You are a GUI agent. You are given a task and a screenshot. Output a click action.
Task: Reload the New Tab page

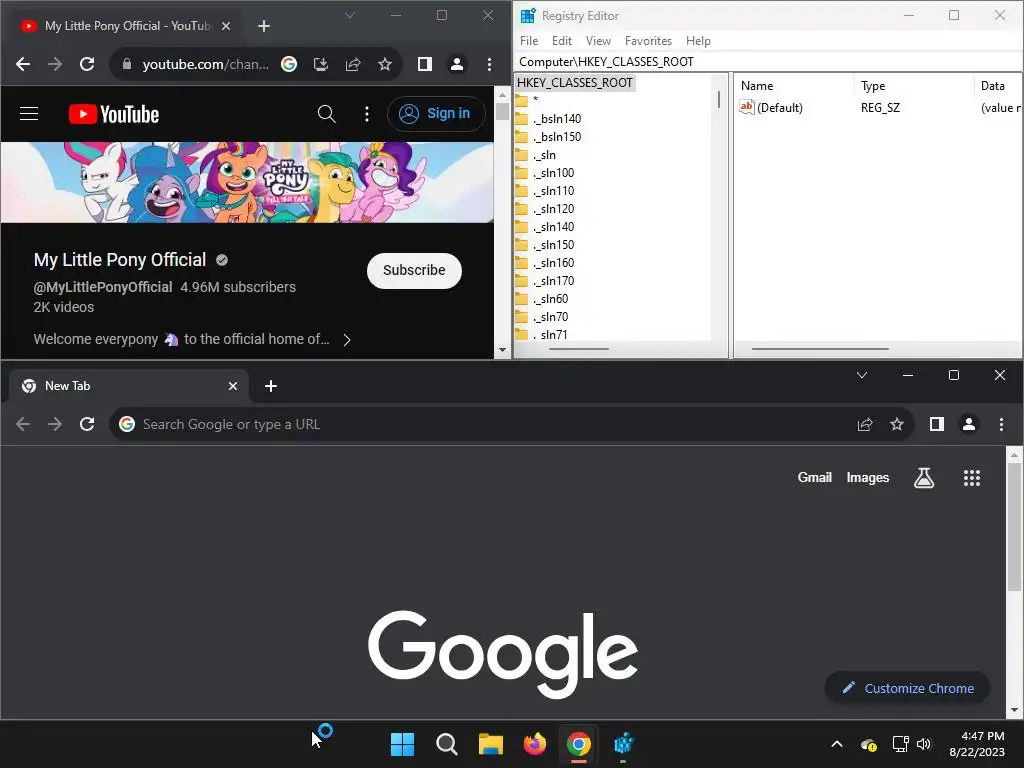[87, 424]
